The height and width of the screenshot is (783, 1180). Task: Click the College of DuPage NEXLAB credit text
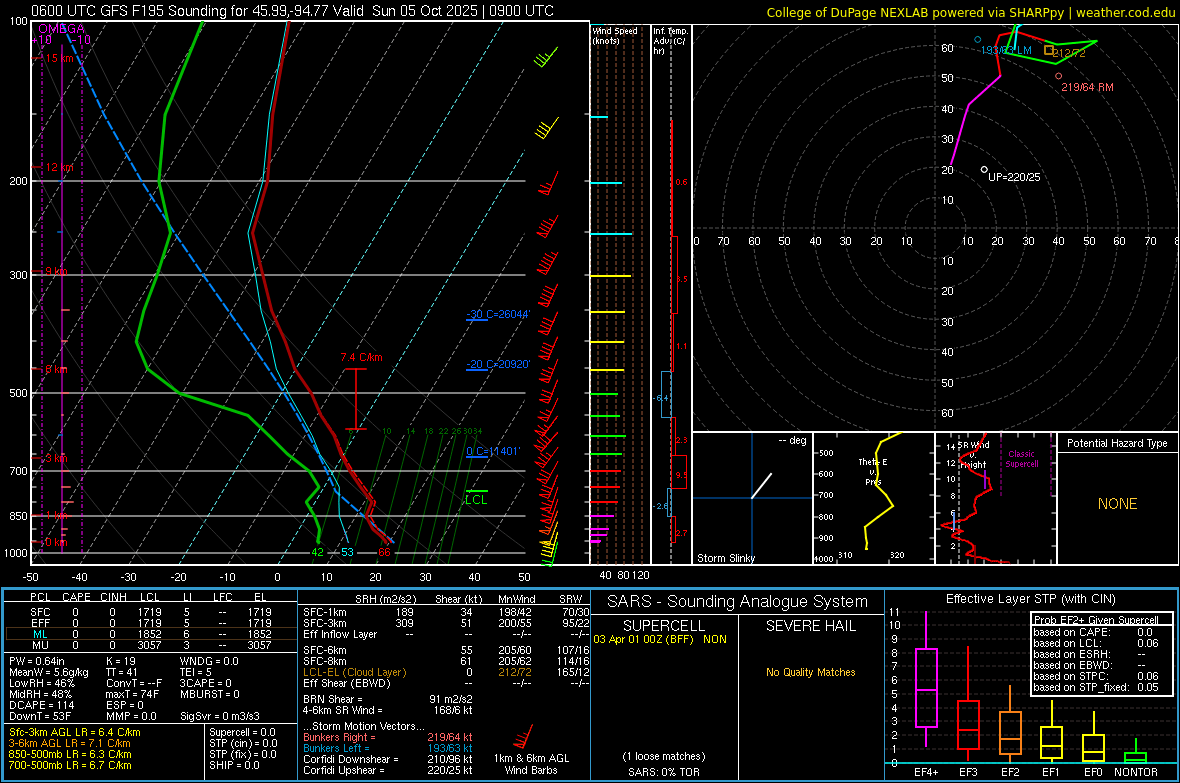pos(970,12)
